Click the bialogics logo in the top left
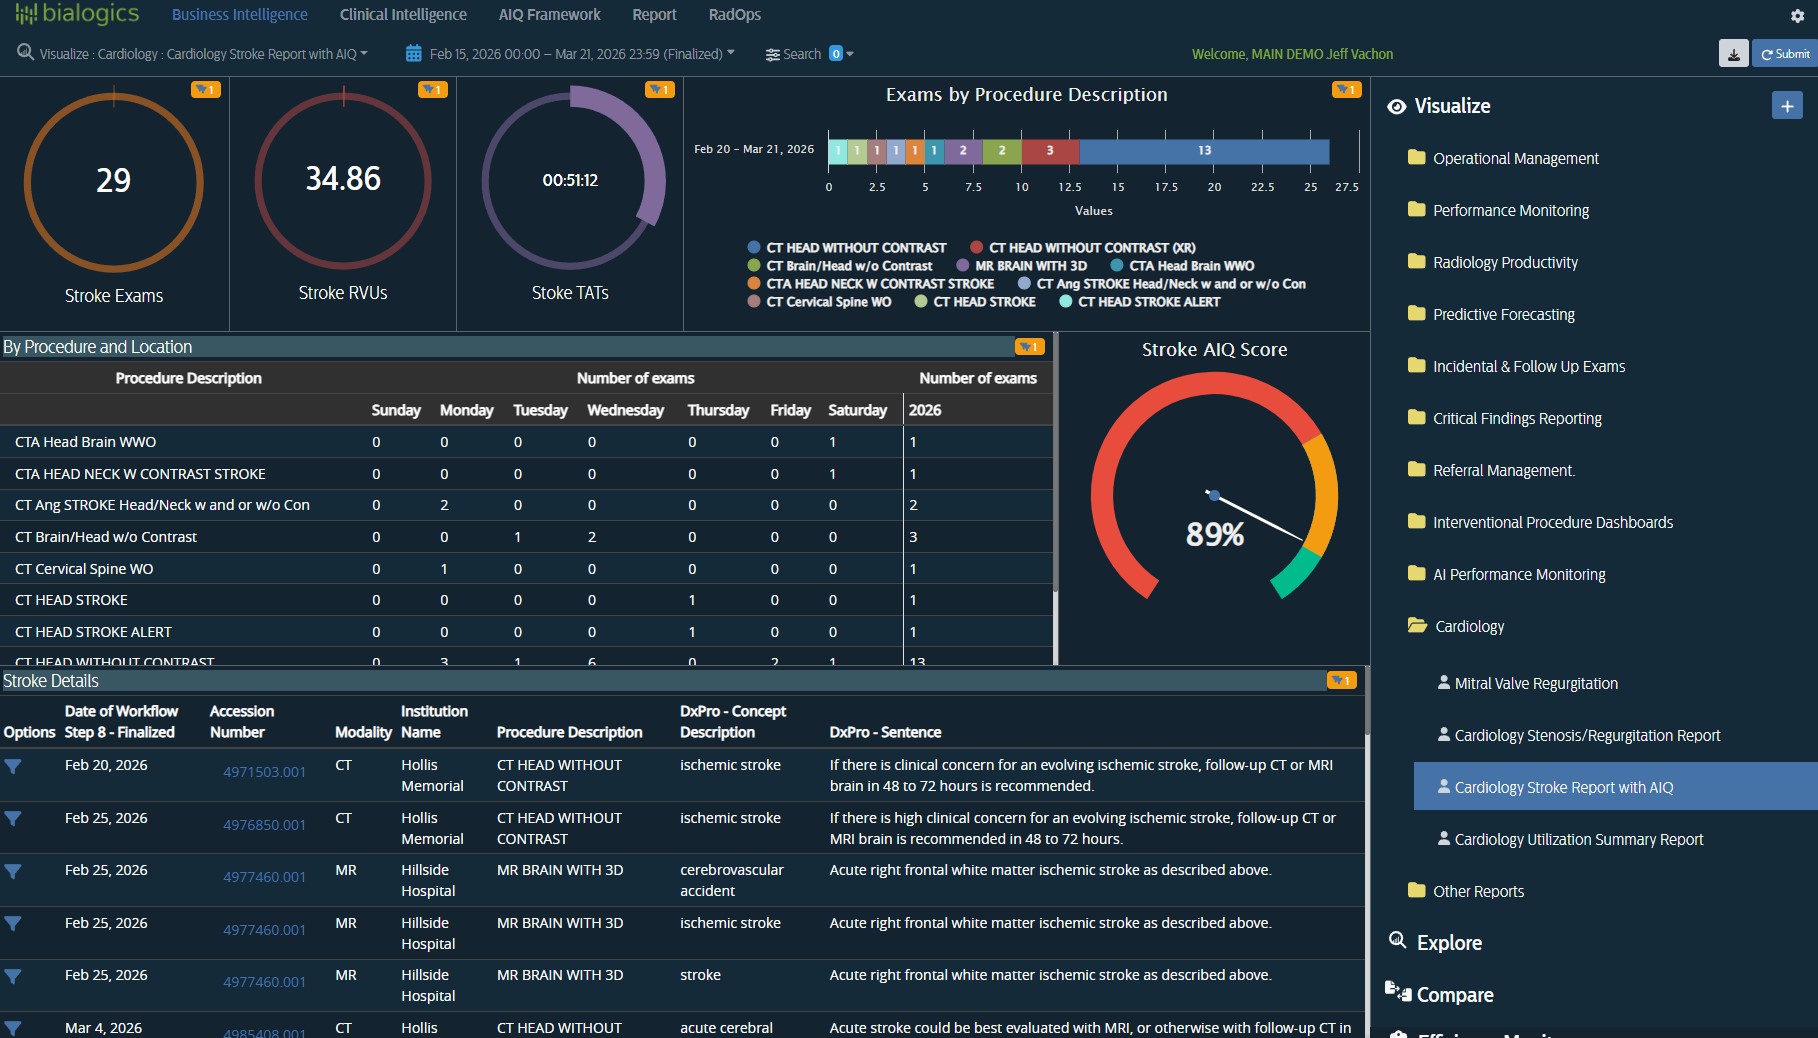The image size is (1818, 1038). tap(77, 14)
